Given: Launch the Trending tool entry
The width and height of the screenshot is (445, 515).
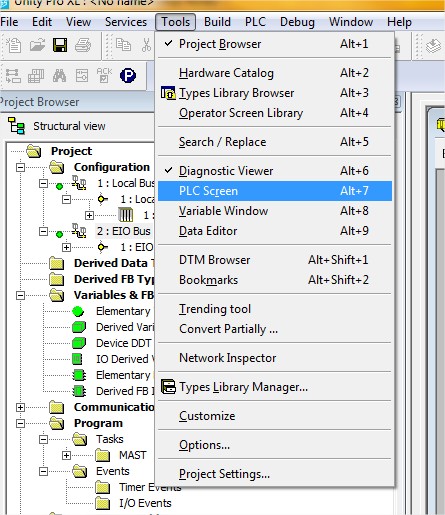Looking at the screenshot, I should pos(275,309).
